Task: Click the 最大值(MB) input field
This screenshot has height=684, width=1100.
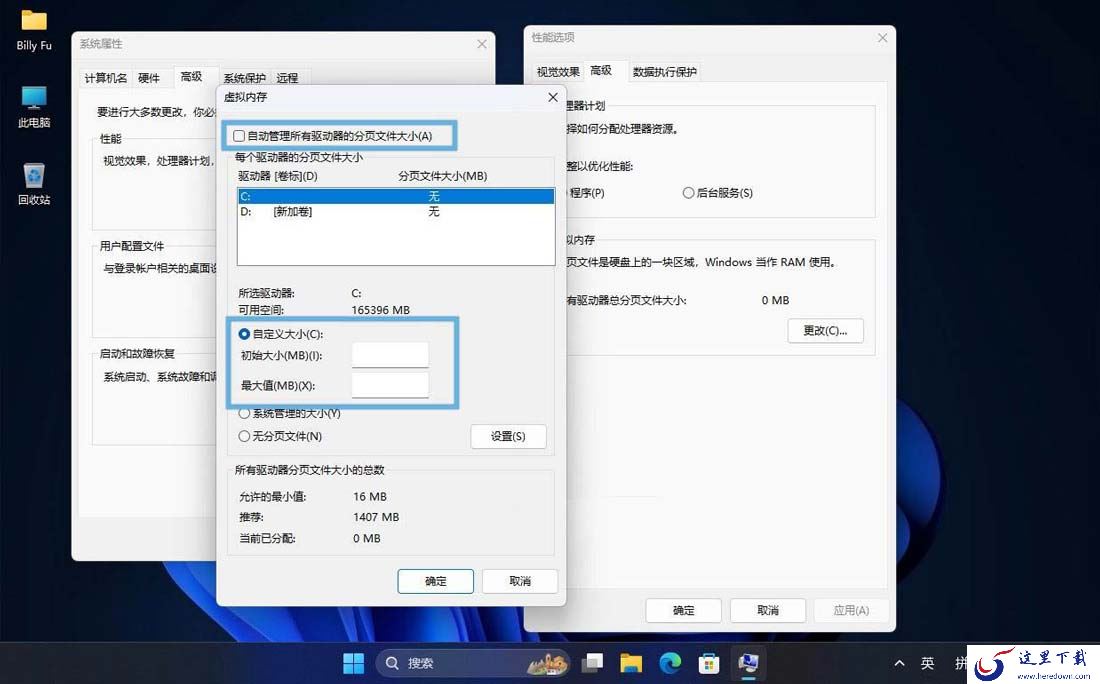Action: 390,385
